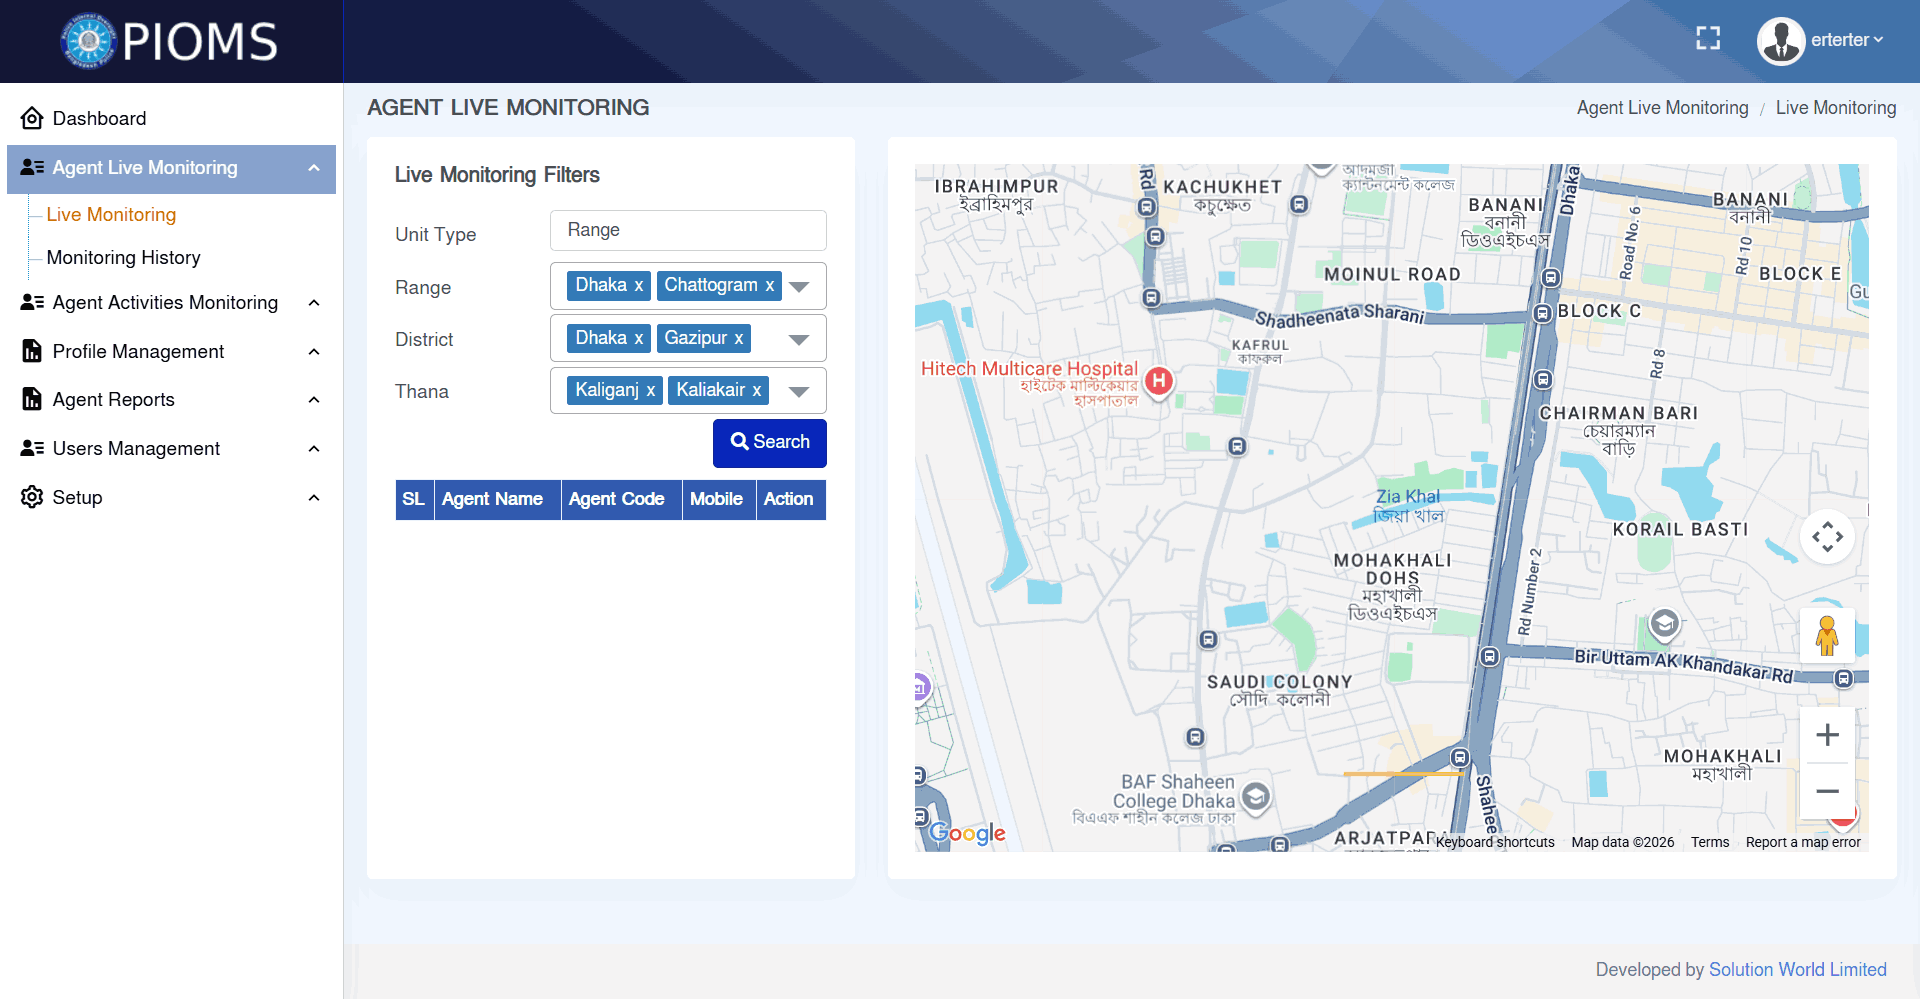Expand the Range dropdown arrow
Viewport: 1920px width, 999px height.
799,287
